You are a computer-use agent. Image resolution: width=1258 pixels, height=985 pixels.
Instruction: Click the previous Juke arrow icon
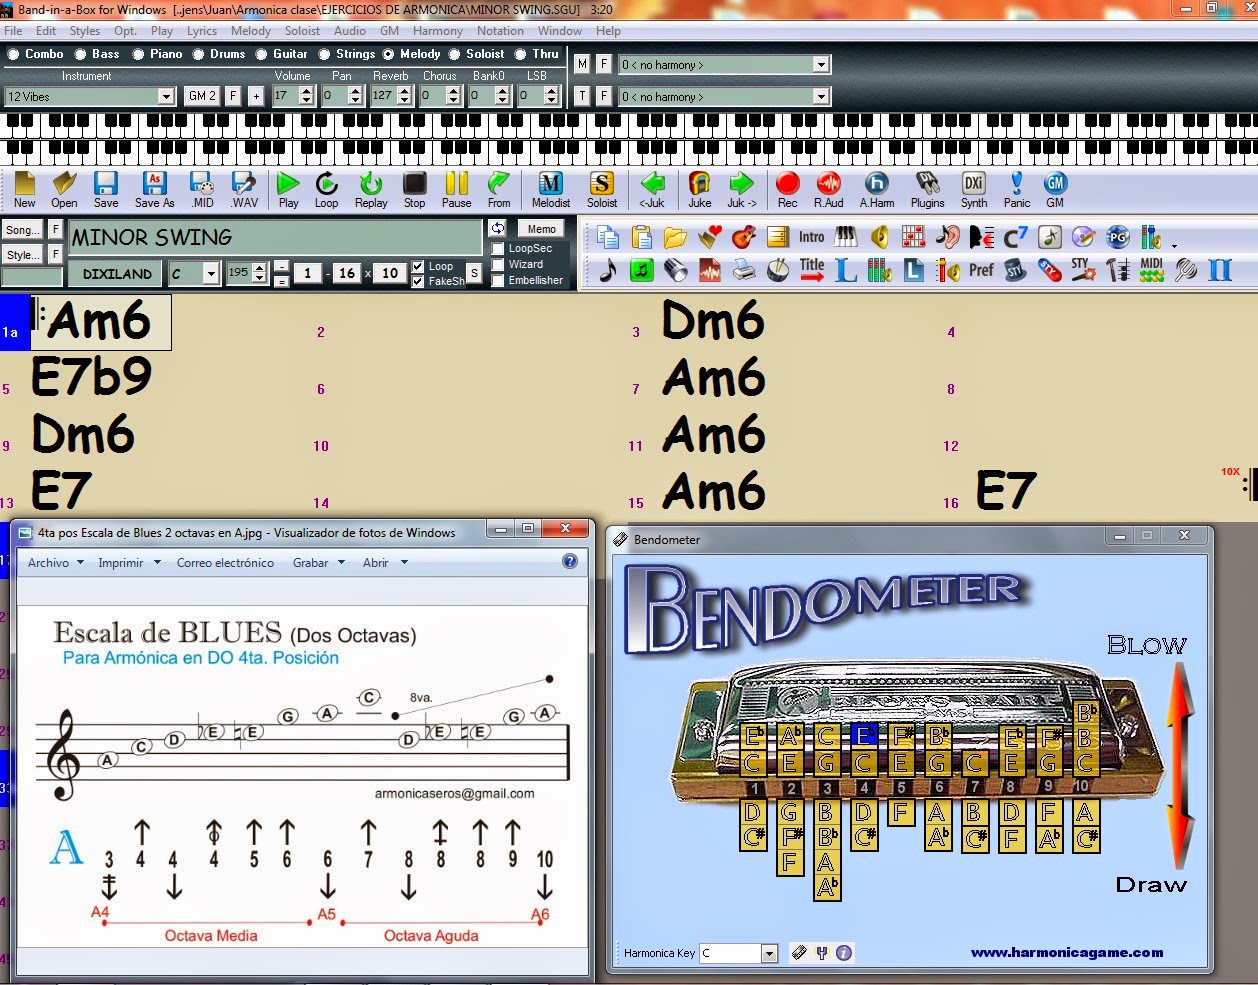(x=652, y=189)
